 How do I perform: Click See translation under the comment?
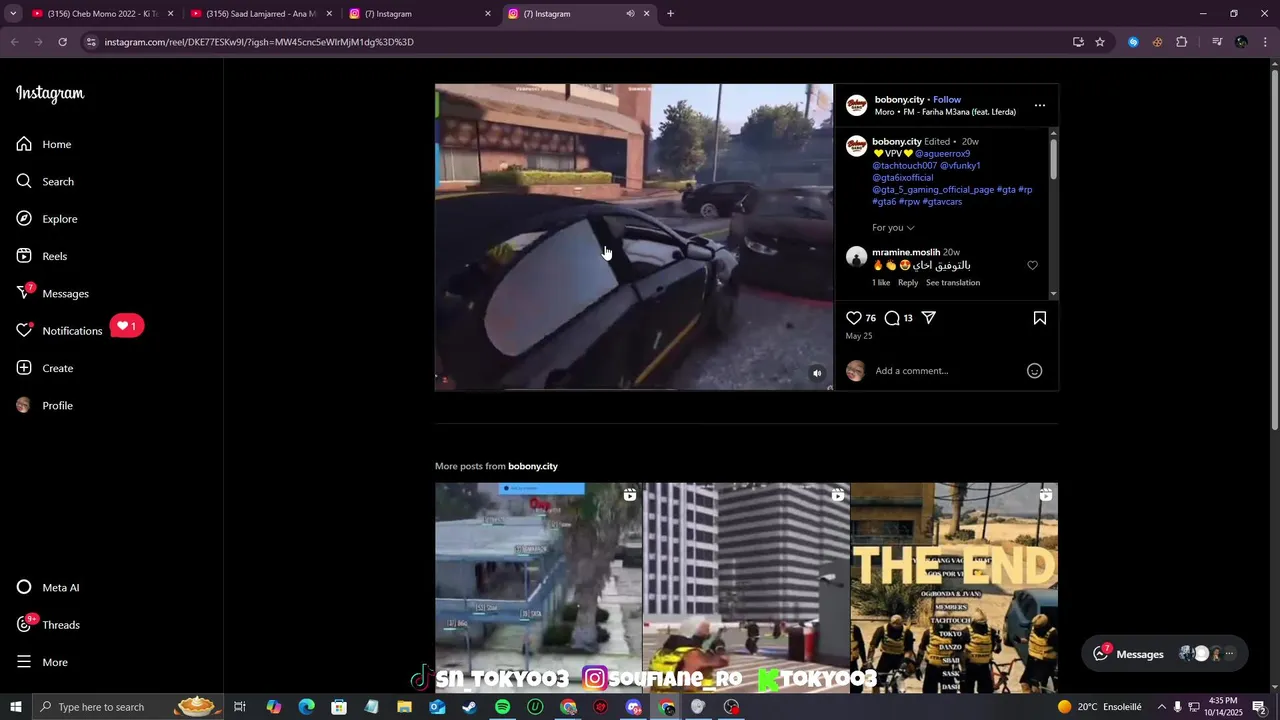[x=953, y=283]
